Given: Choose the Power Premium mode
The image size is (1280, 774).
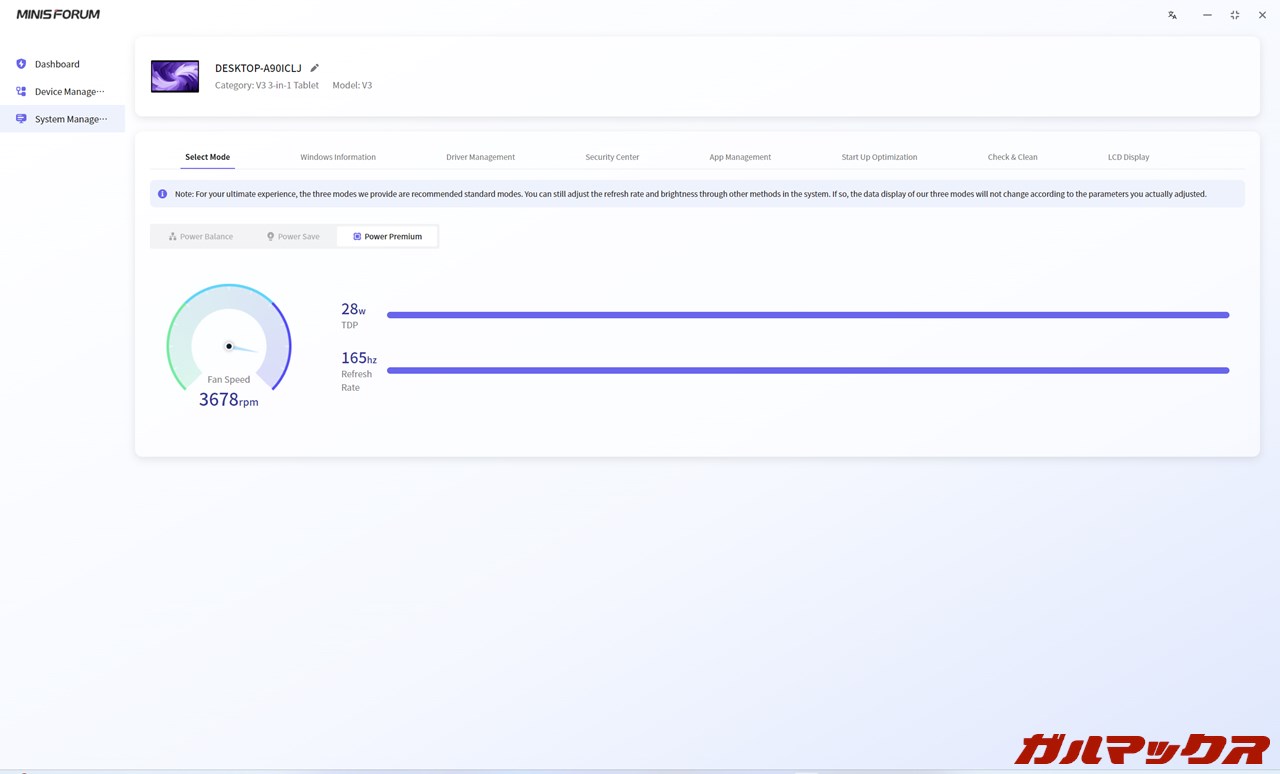Looking at the screenshot, I should [x=387, y=237].
